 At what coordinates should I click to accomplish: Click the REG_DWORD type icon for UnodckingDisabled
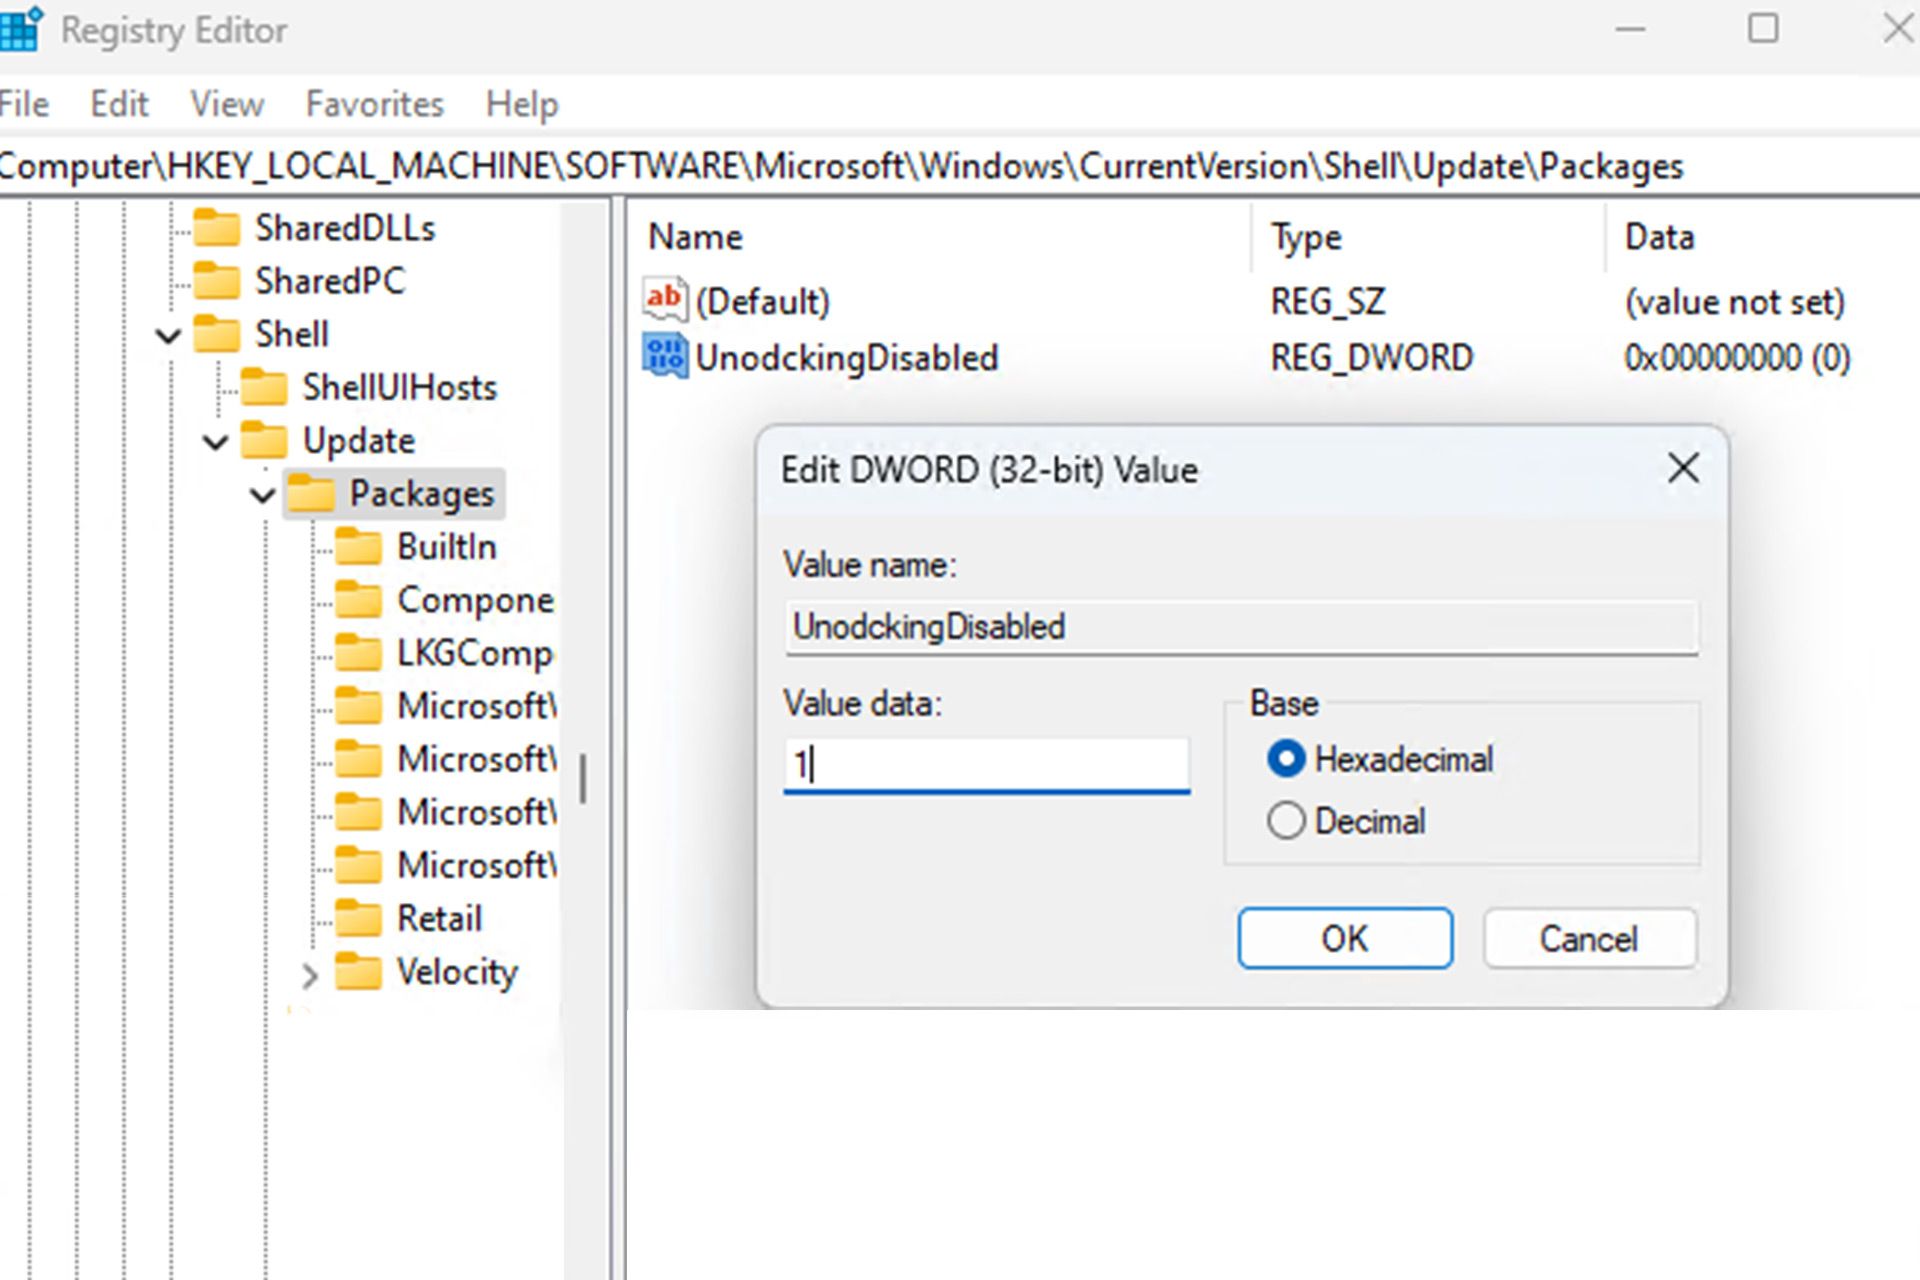(x=663, y=357)
